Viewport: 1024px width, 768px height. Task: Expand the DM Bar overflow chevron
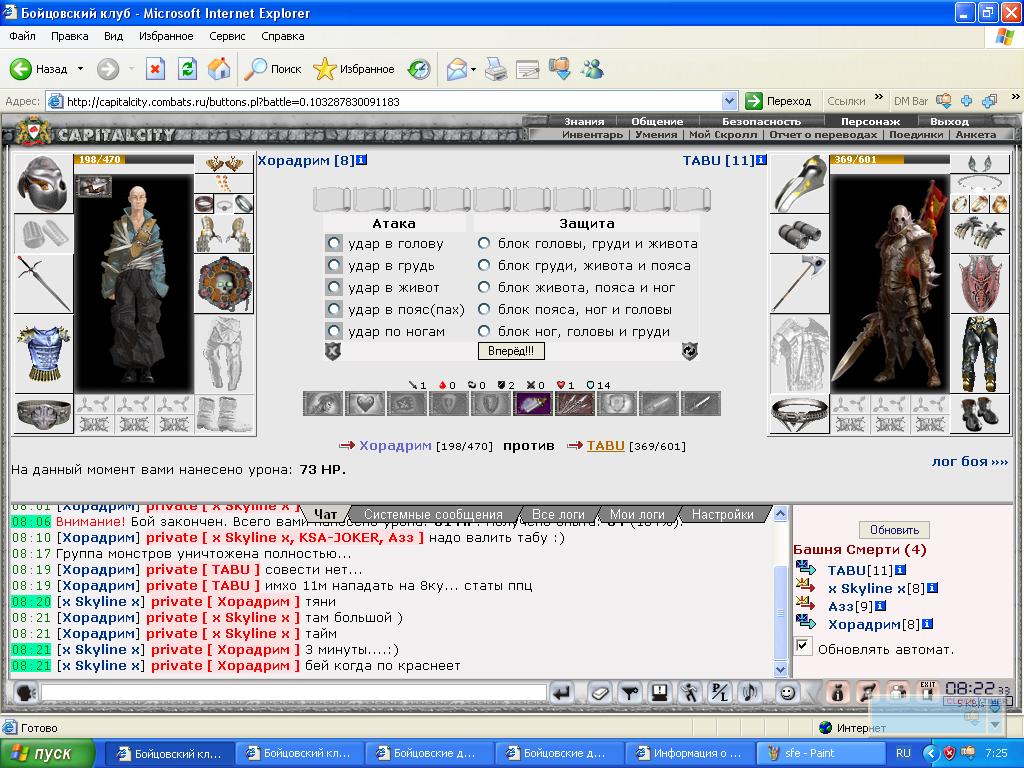[1016, 98]
